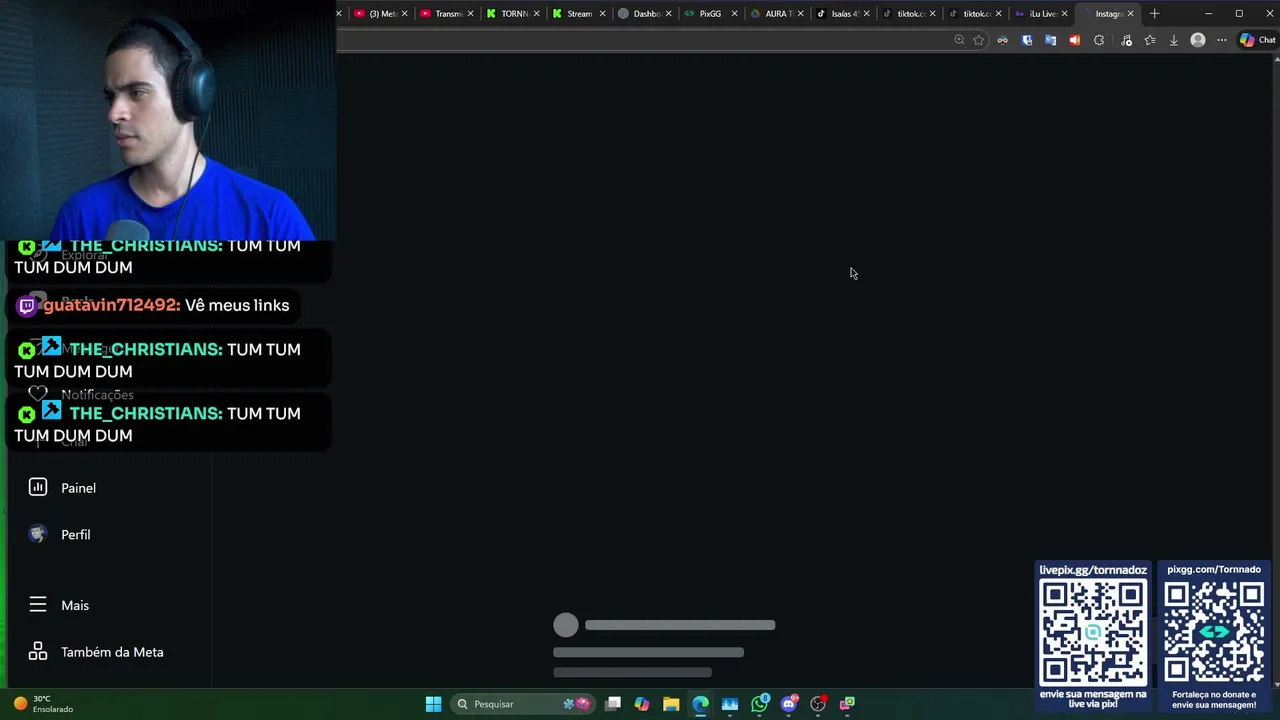Select the active Instagram tab

[x=1107, y=13]
